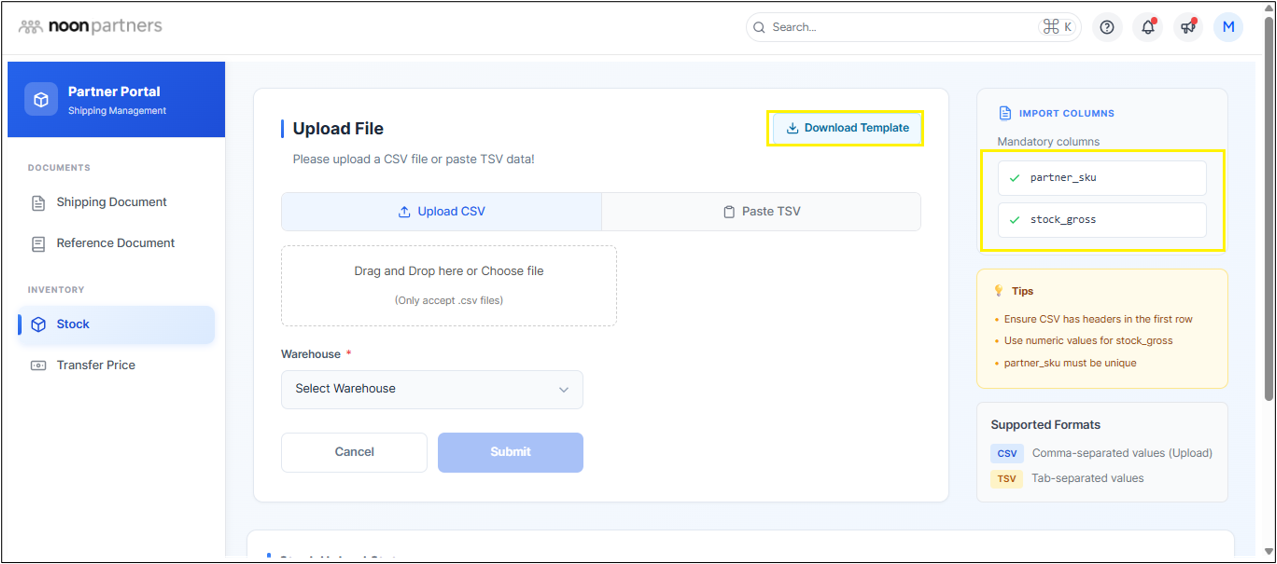Expand the Select Warehouse dropdown
The image size is (1277, 564).
(x=431, y=389)
